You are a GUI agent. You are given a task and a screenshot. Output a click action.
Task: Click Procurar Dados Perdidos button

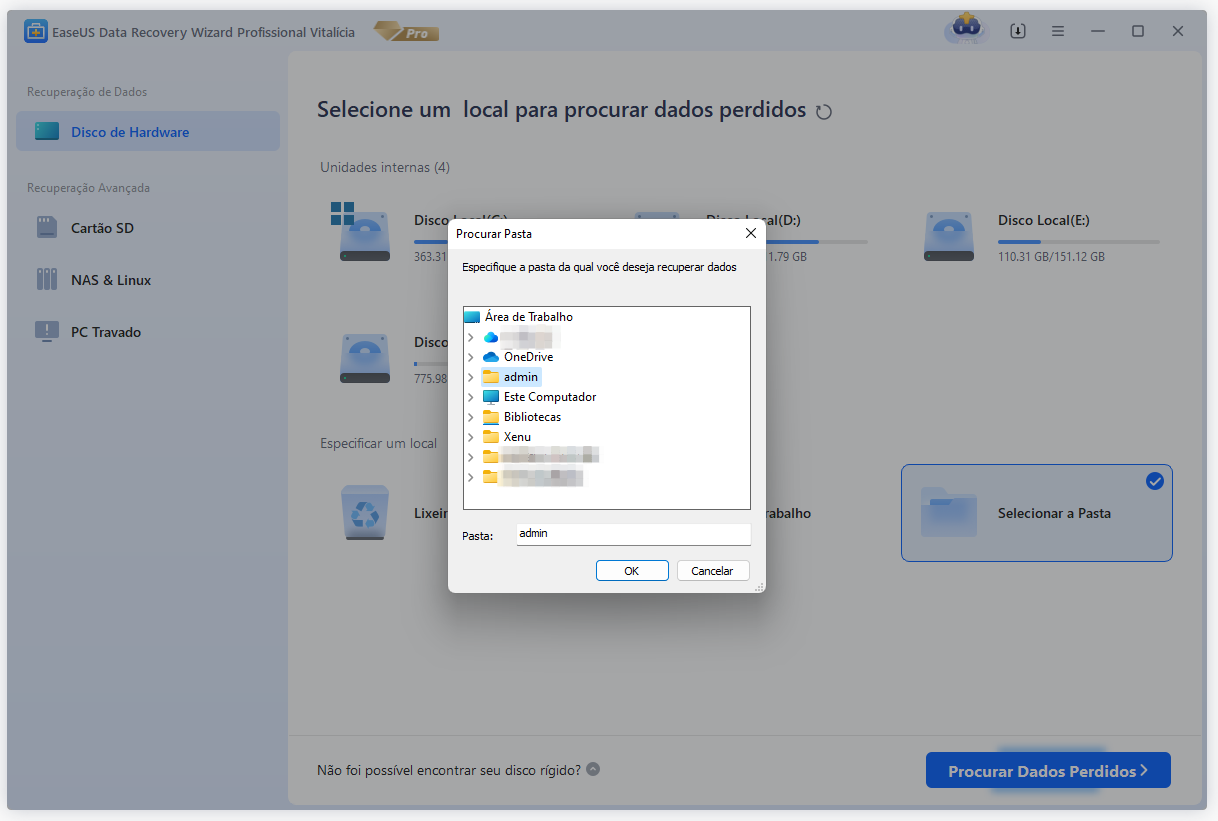1048,771
